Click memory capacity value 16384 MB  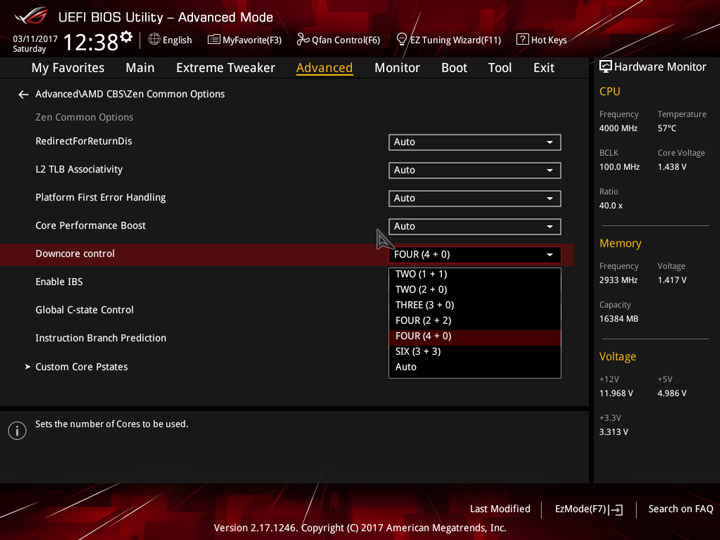coord(619,319)
